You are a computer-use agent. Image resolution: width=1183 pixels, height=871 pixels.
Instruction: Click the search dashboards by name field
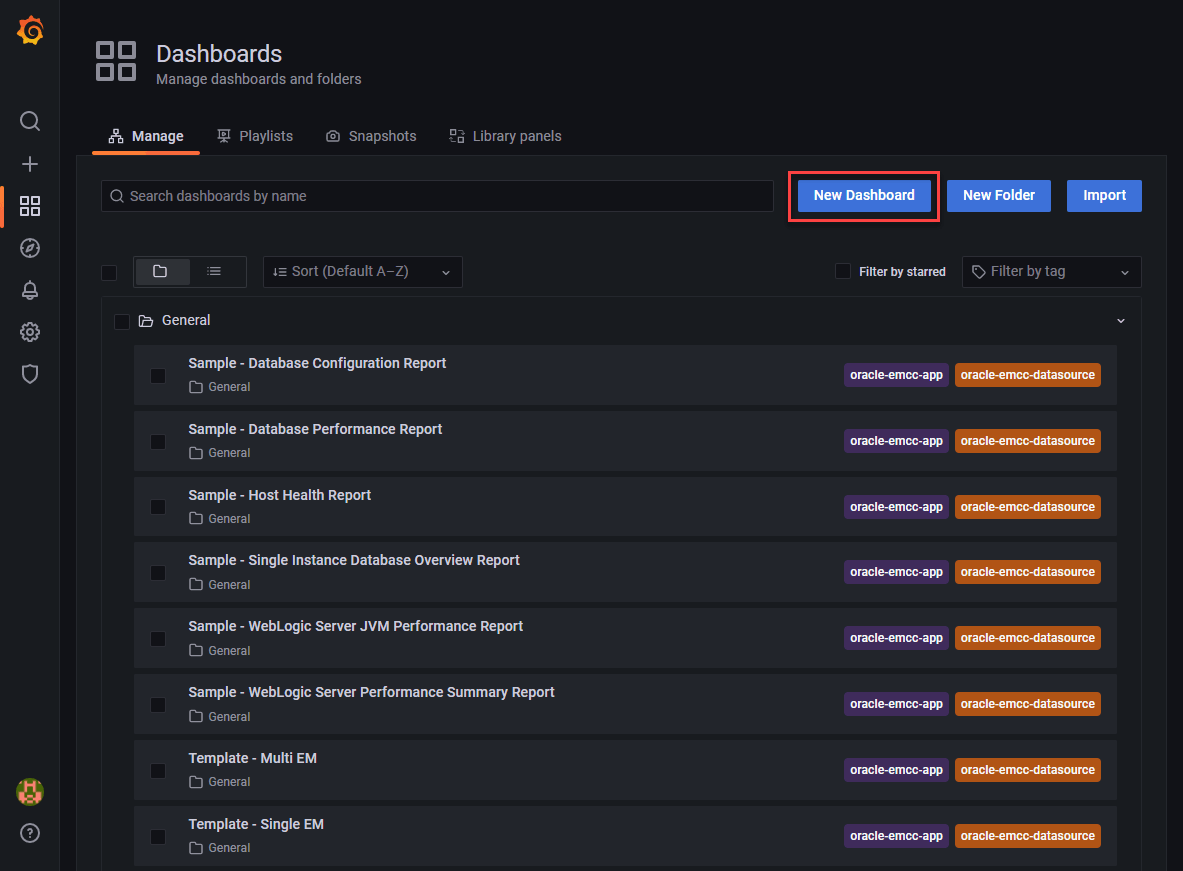click(437, 196)
